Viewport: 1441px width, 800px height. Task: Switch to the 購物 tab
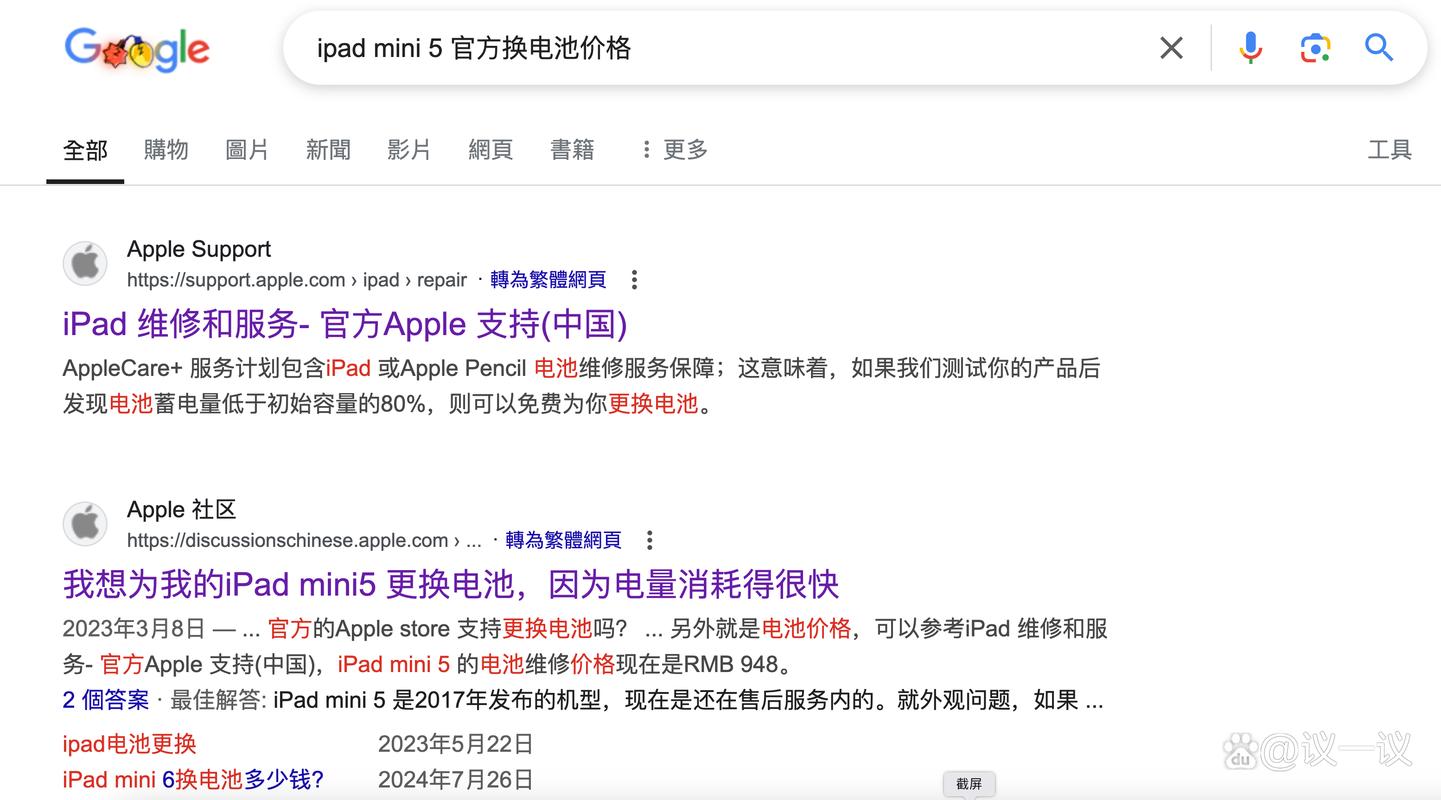click(x=166, y=150)
